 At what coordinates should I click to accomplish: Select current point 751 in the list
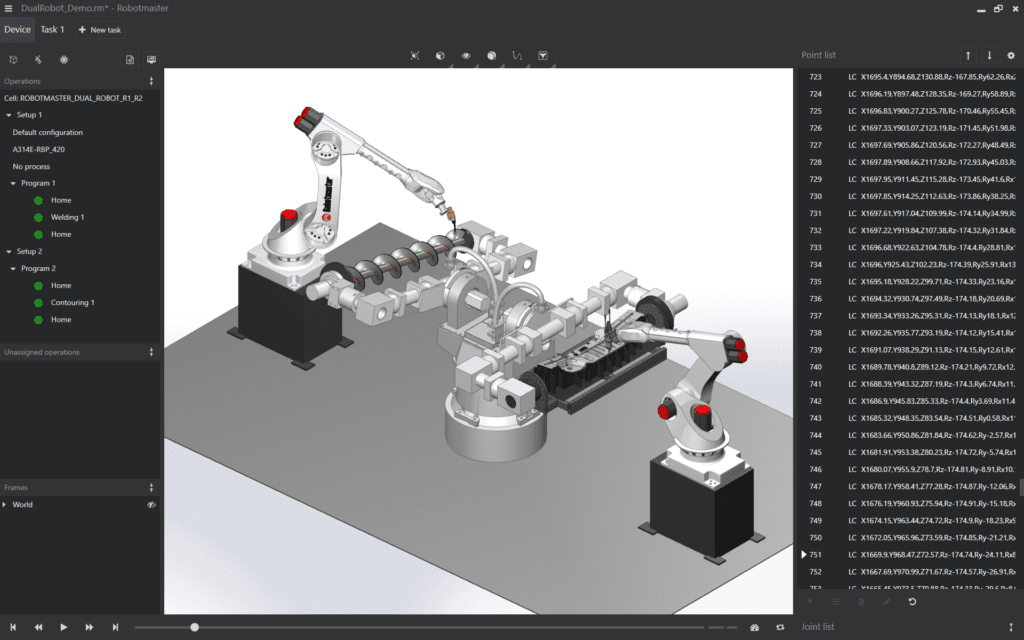point(908,555)
